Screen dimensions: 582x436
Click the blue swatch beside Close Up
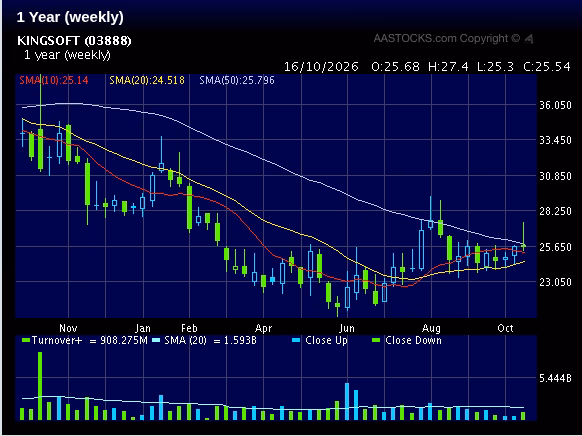296,340
